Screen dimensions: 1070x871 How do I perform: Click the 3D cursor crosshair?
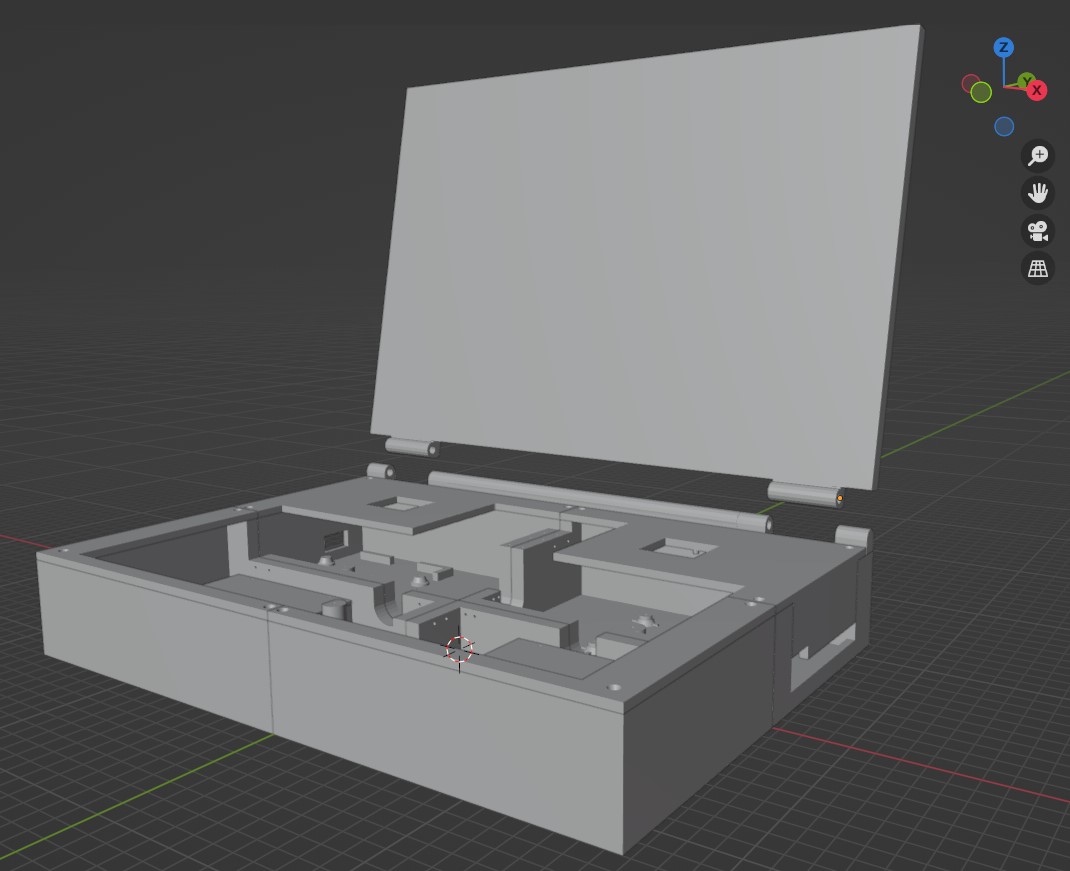point(459,650)
